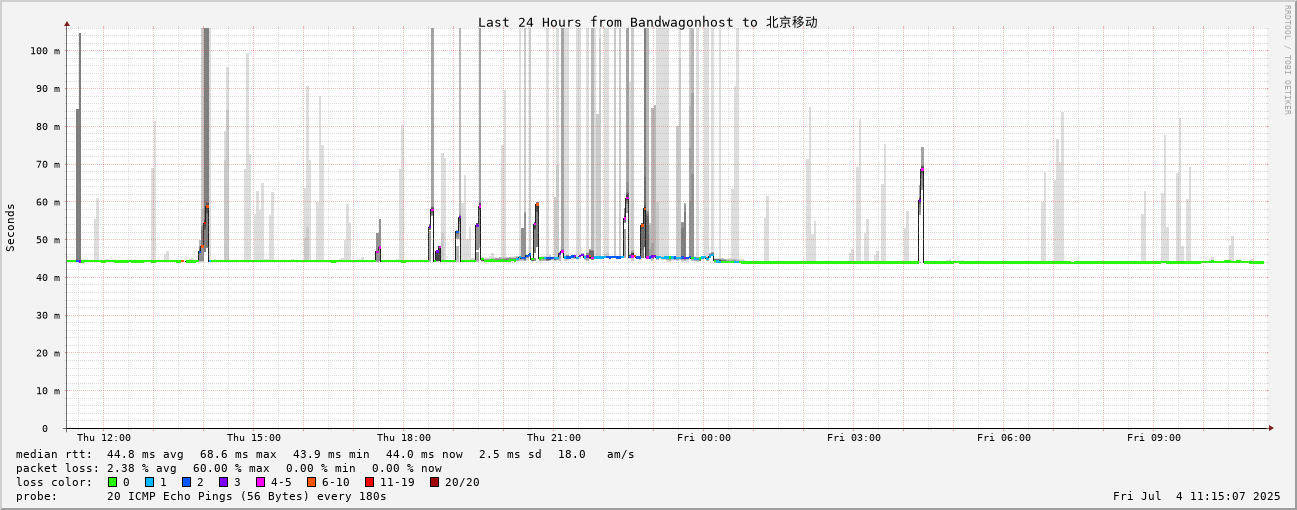Screen dimensions: 1297x510
Task: Click the red arrow at x-axis end
Action: 1271,428
